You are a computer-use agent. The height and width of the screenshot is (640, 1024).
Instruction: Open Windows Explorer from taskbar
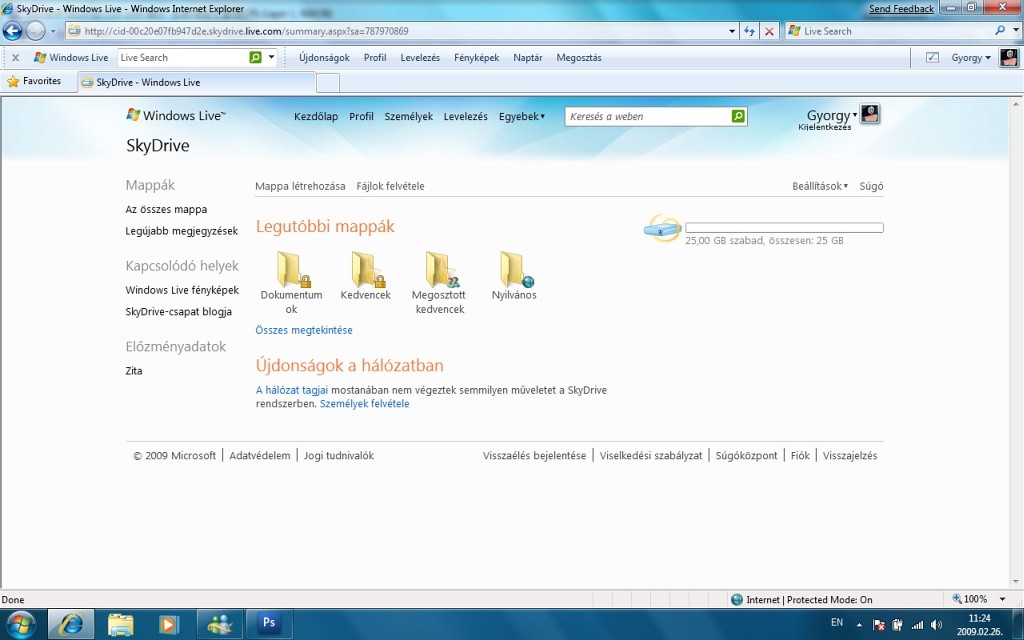pos(120,624)
